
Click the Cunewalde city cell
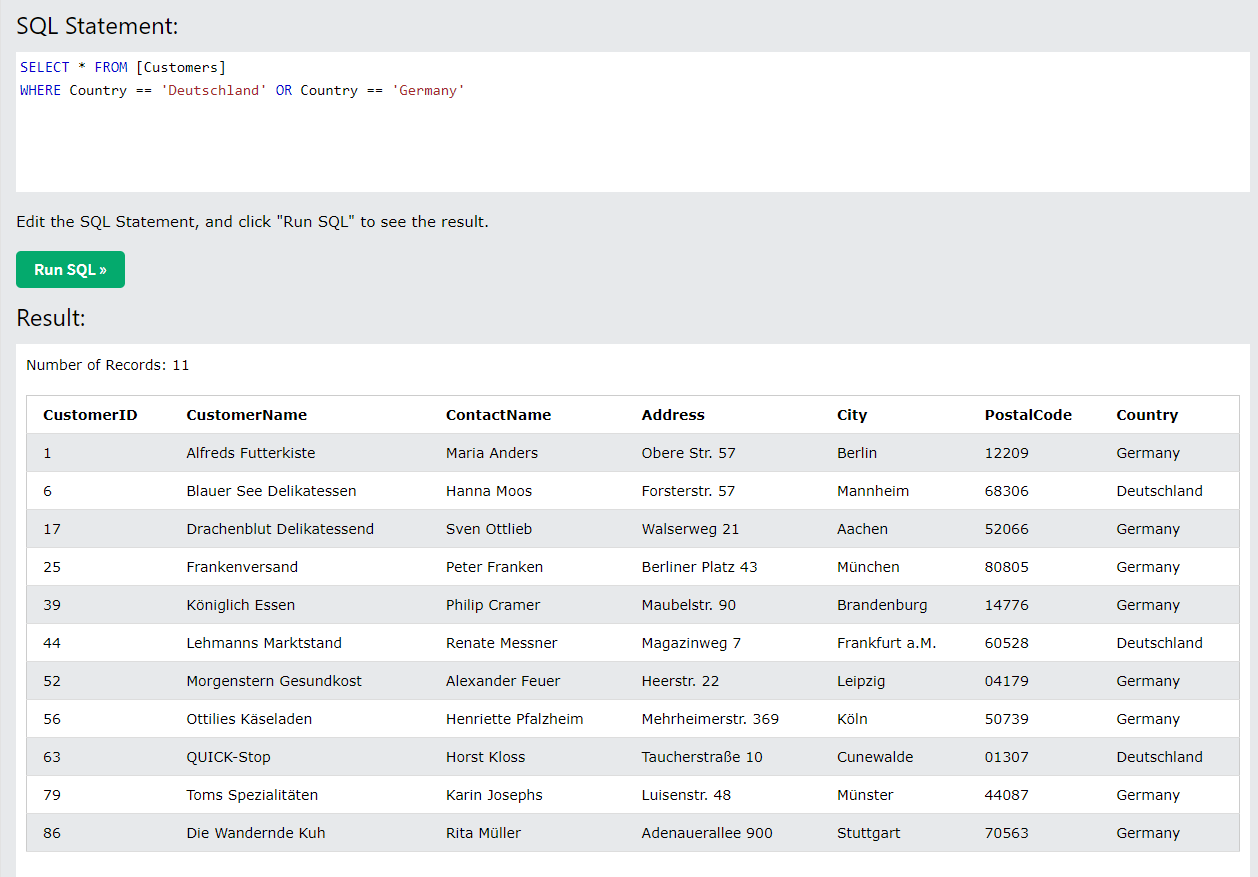(x=875, y=757)
